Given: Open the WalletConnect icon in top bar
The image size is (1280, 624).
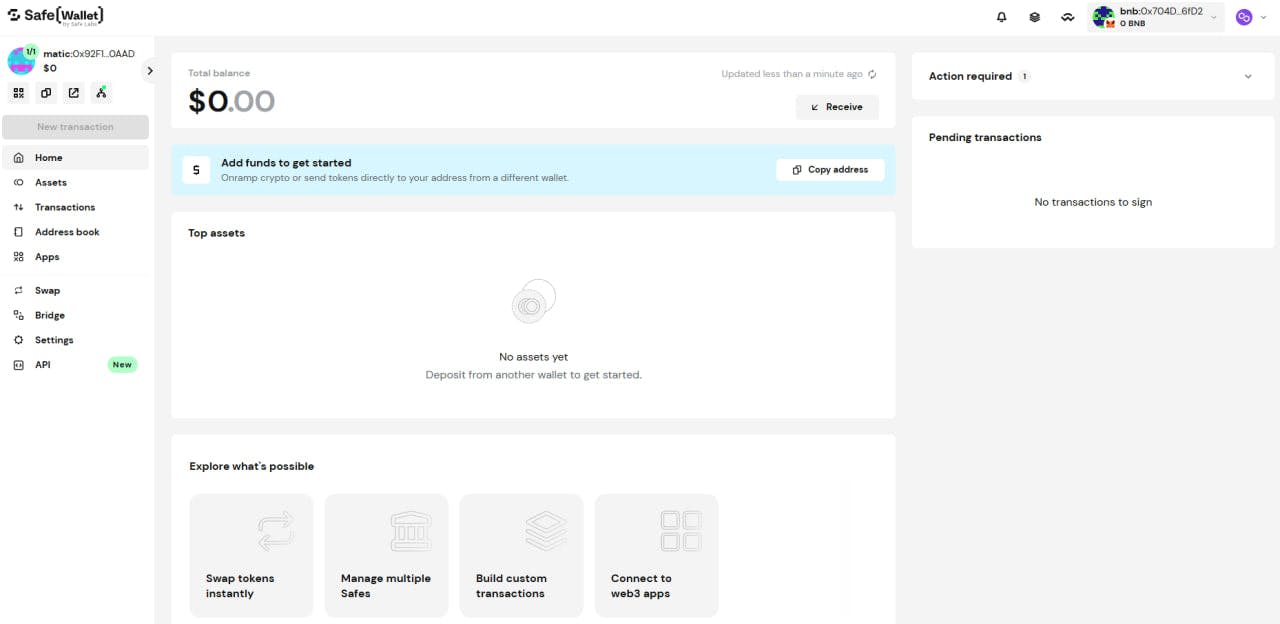Looking at the screenshot, I should [x=1067, y=17].
